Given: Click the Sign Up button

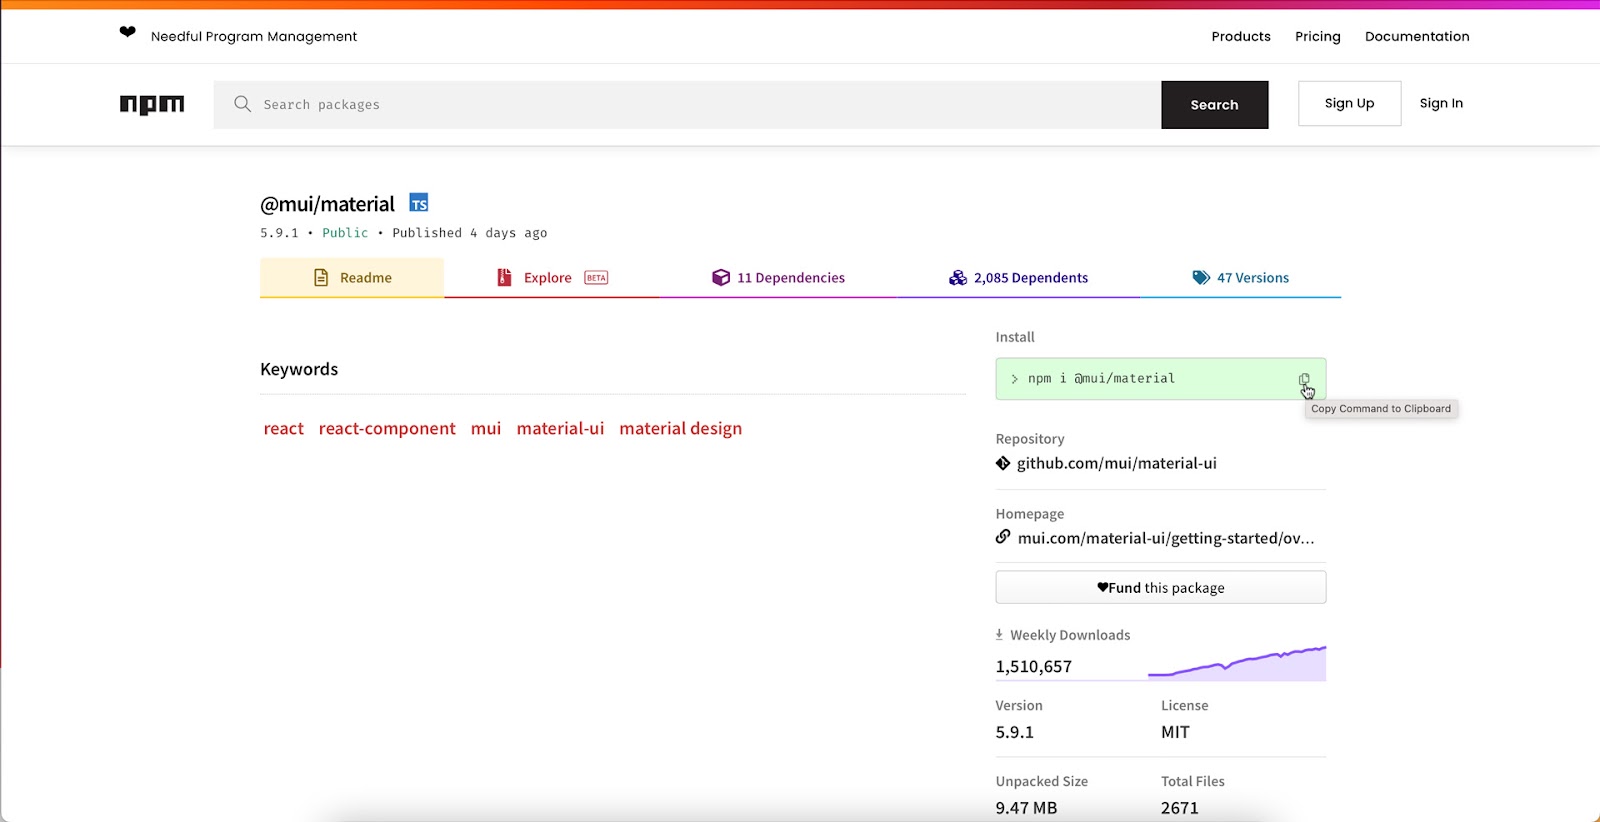Looking at the screenshot, I should pyautogui.click(x=1349, y=103).
